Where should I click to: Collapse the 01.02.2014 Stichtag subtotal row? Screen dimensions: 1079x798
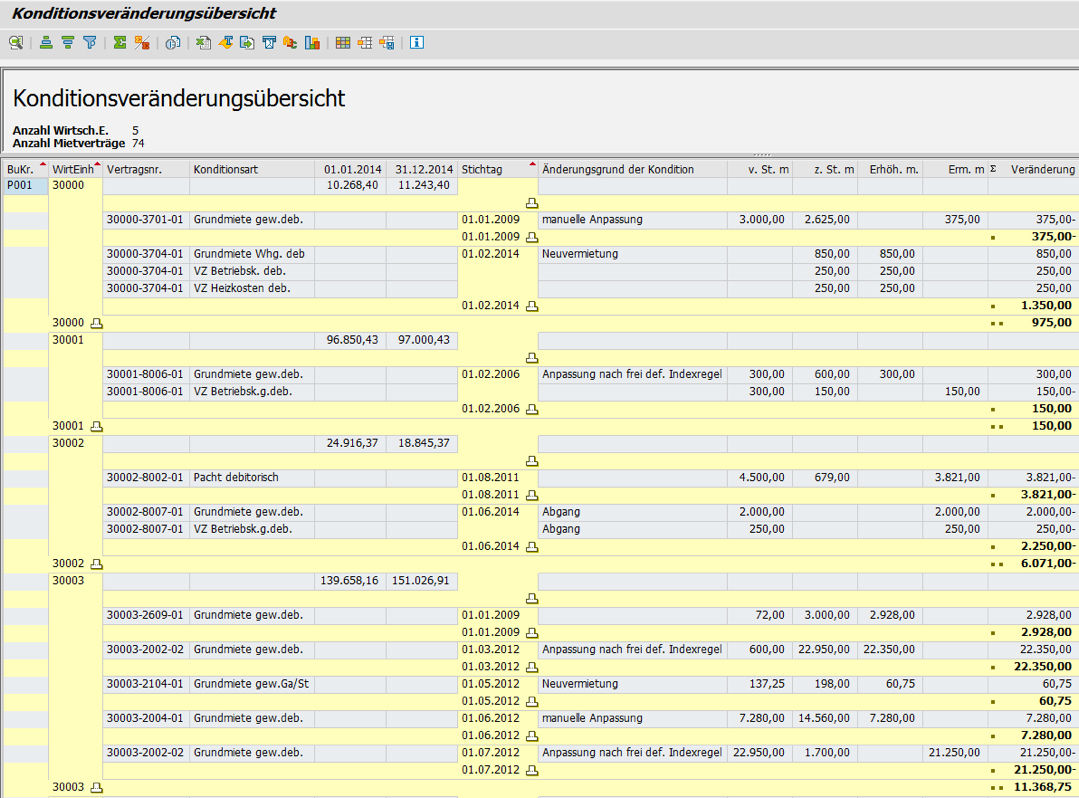pos(532,306)
